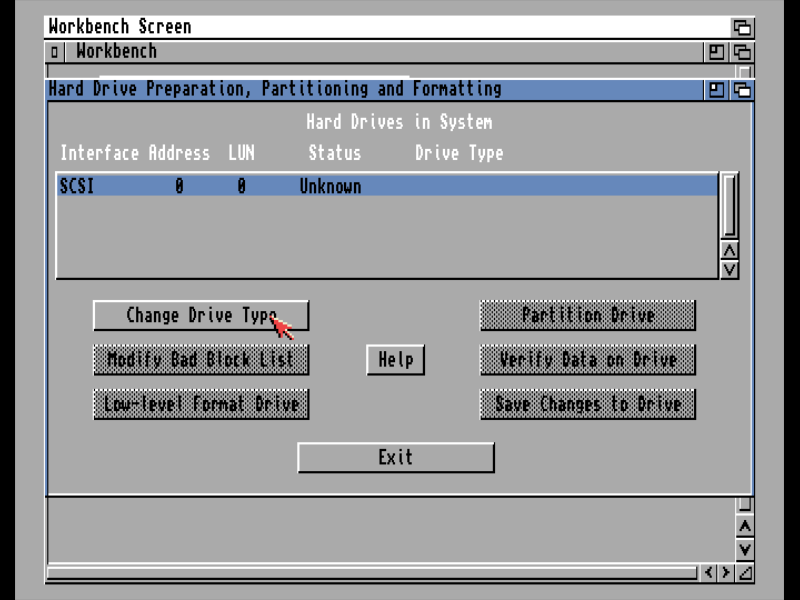The width and height of the screenshot is (800, 600).
Task: Click the Partition Drive button
Action: pos(587,315)
